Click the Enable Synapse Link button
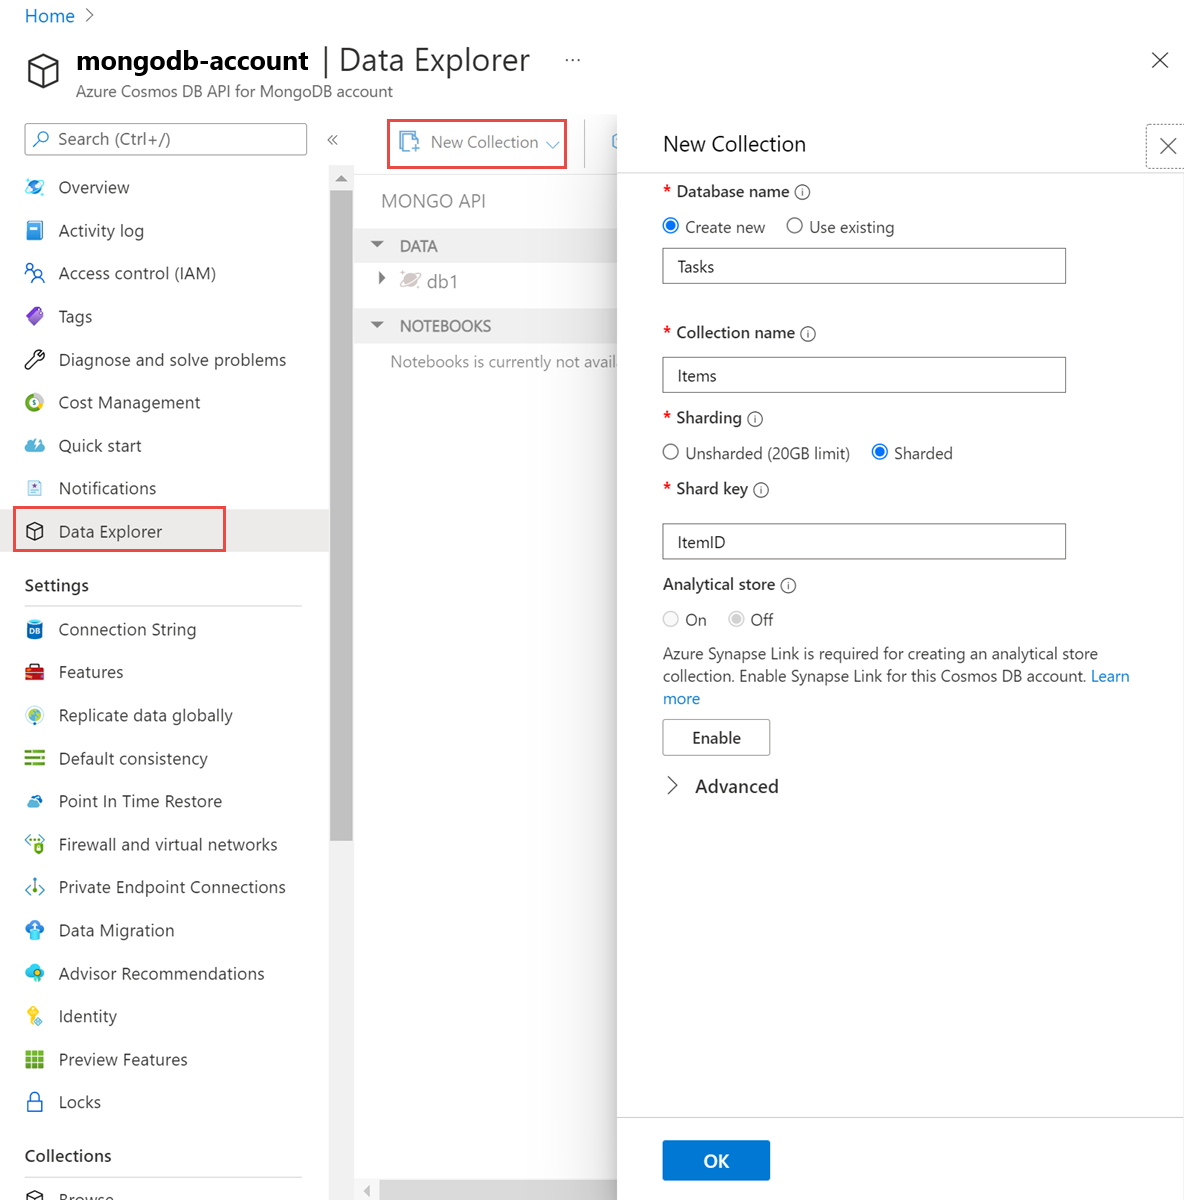The width and height of the screenshot is (1184, 1200). [x=716, y=738]
